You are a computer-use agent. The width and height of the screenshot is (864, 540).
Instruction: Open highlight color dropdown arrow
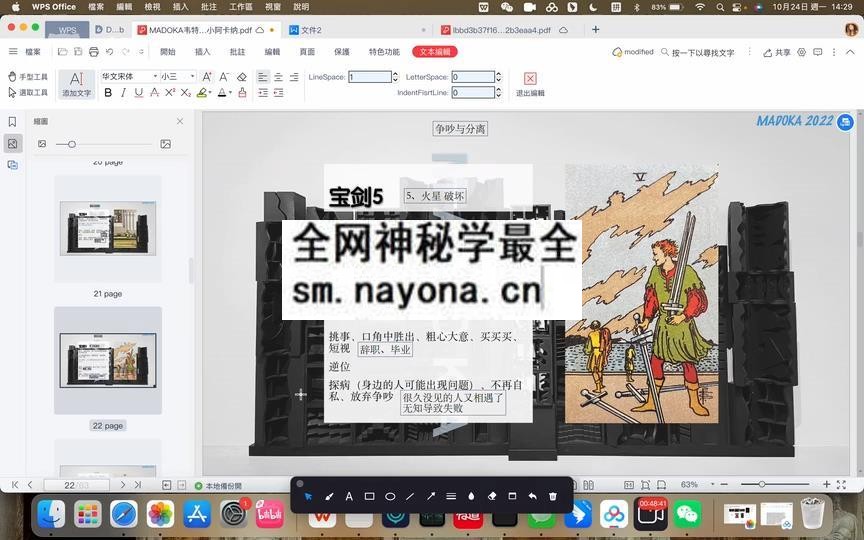click(x=210, y=93)
